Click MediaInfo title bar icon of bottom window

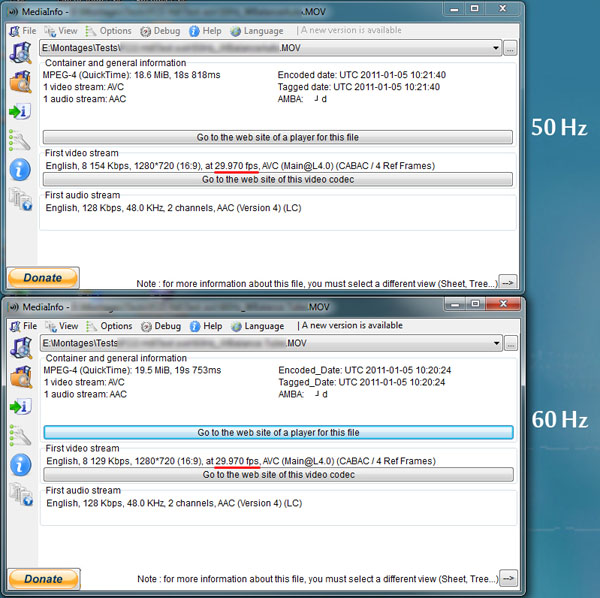(14, 307)
